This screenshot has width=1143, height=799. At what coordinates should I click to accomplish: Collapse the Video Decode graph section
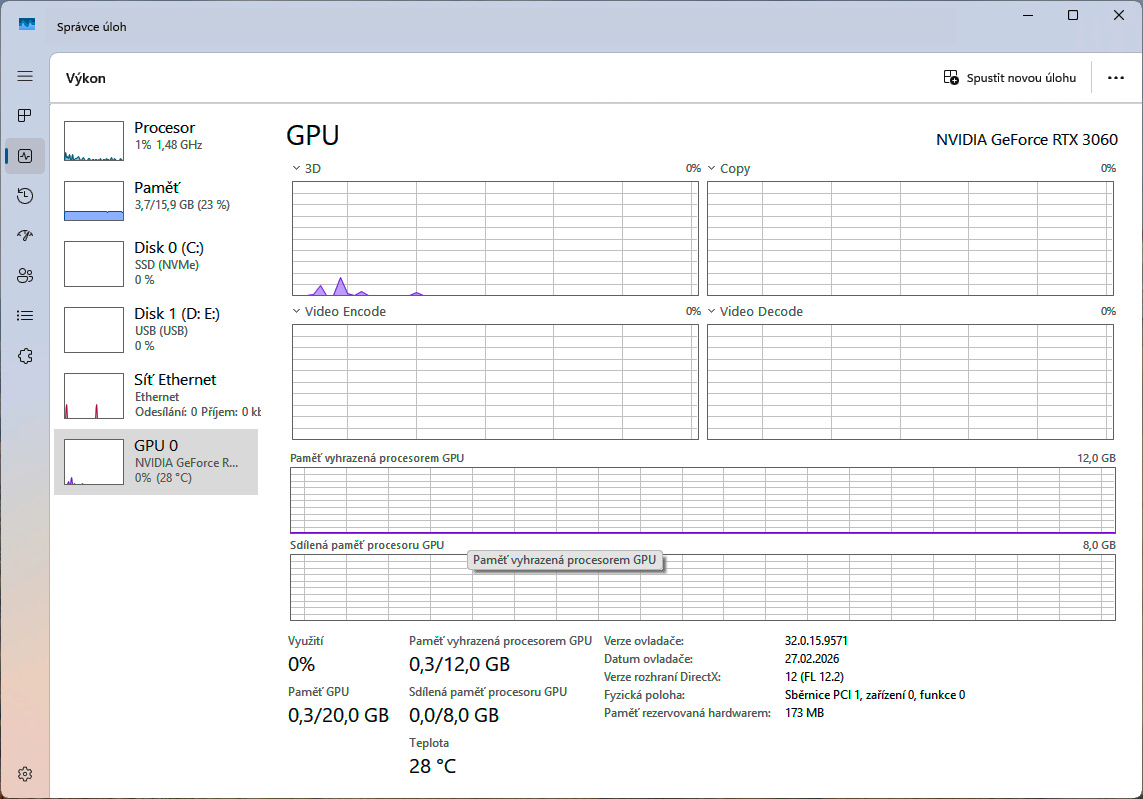pyautogui.click(x=710, y=311)
